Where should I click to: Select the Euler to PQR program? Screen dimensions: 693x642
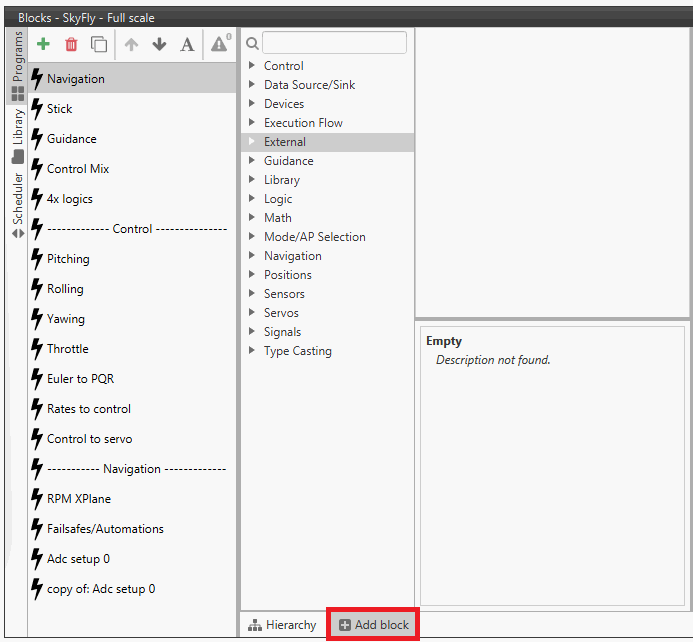point(80,379)
